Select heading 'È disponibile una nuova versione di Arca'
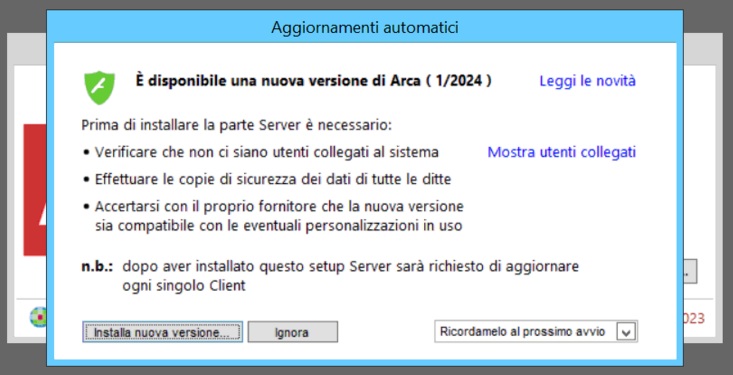733x375 pixels. 313,81
